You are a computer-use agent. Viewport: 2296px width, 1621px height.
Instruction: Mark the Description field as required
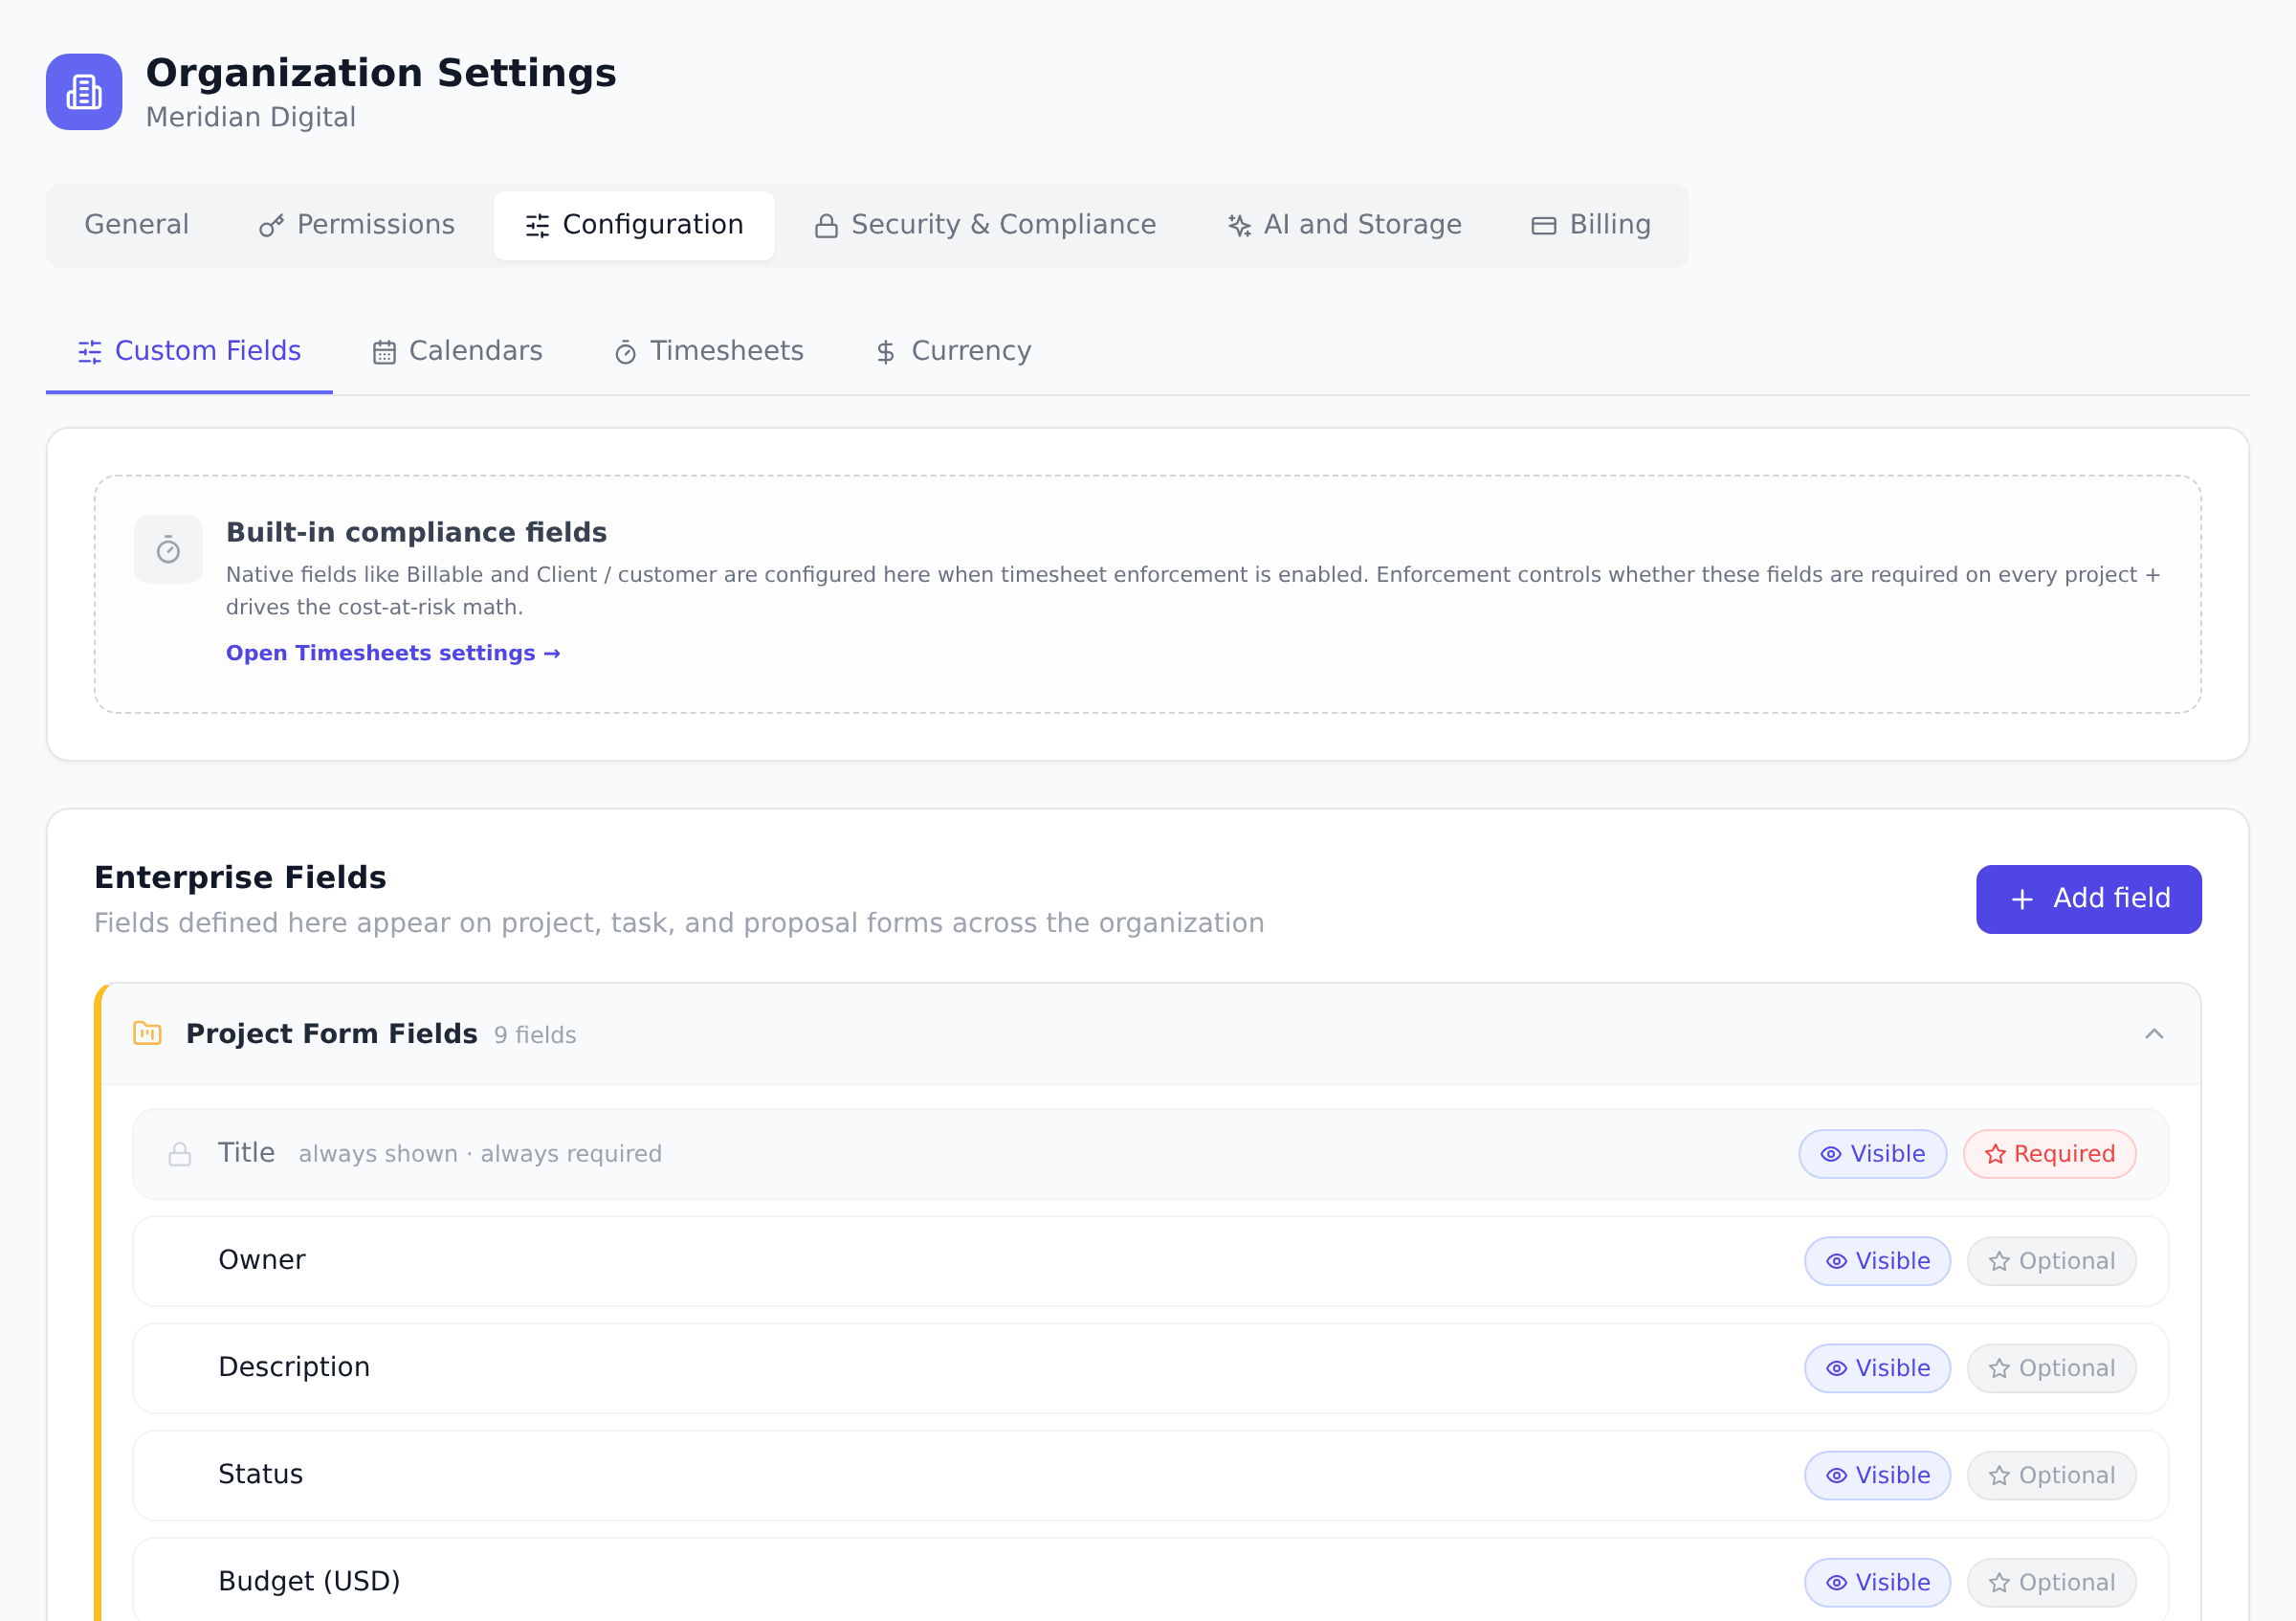tap(2051, 1368)
